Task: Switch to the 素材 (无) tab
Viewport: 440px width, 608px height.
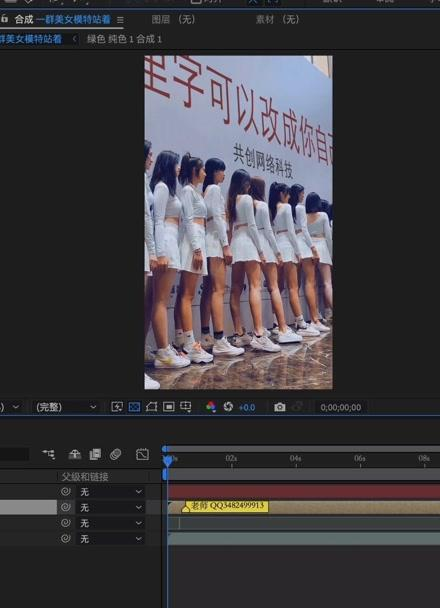Action: click(277, 19)
